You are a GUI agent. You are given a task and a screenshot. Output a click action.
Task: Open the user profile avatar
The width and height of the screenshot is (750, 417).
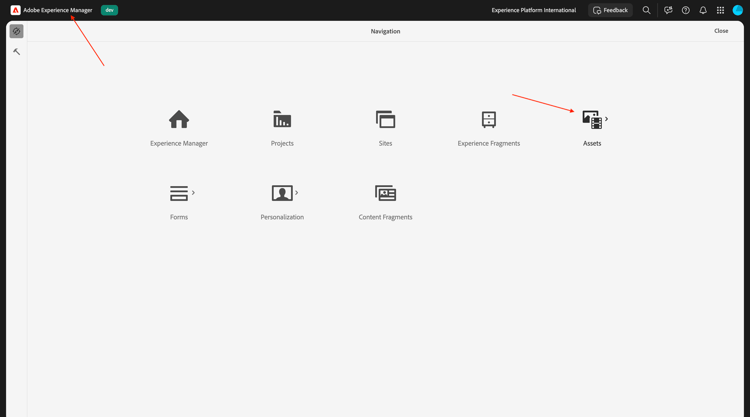(738, 10)
